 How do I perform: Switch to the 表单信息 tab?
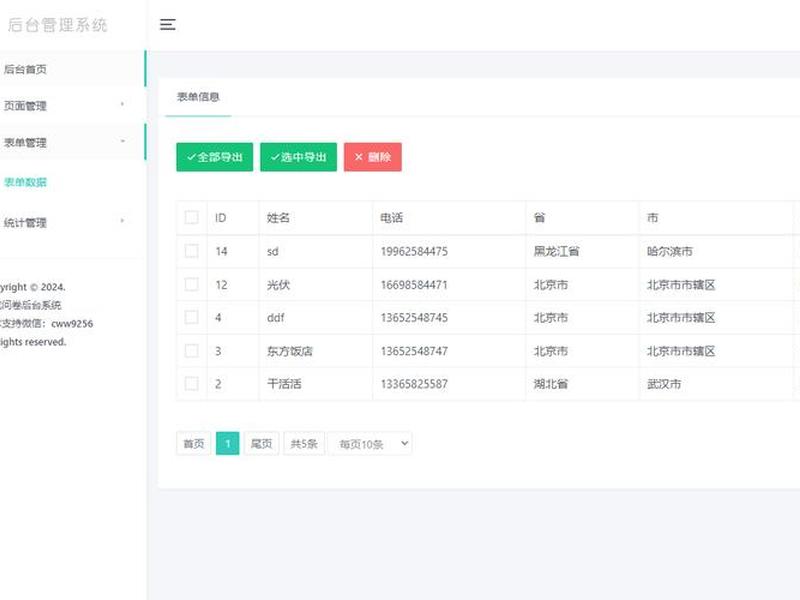(198, 96)
